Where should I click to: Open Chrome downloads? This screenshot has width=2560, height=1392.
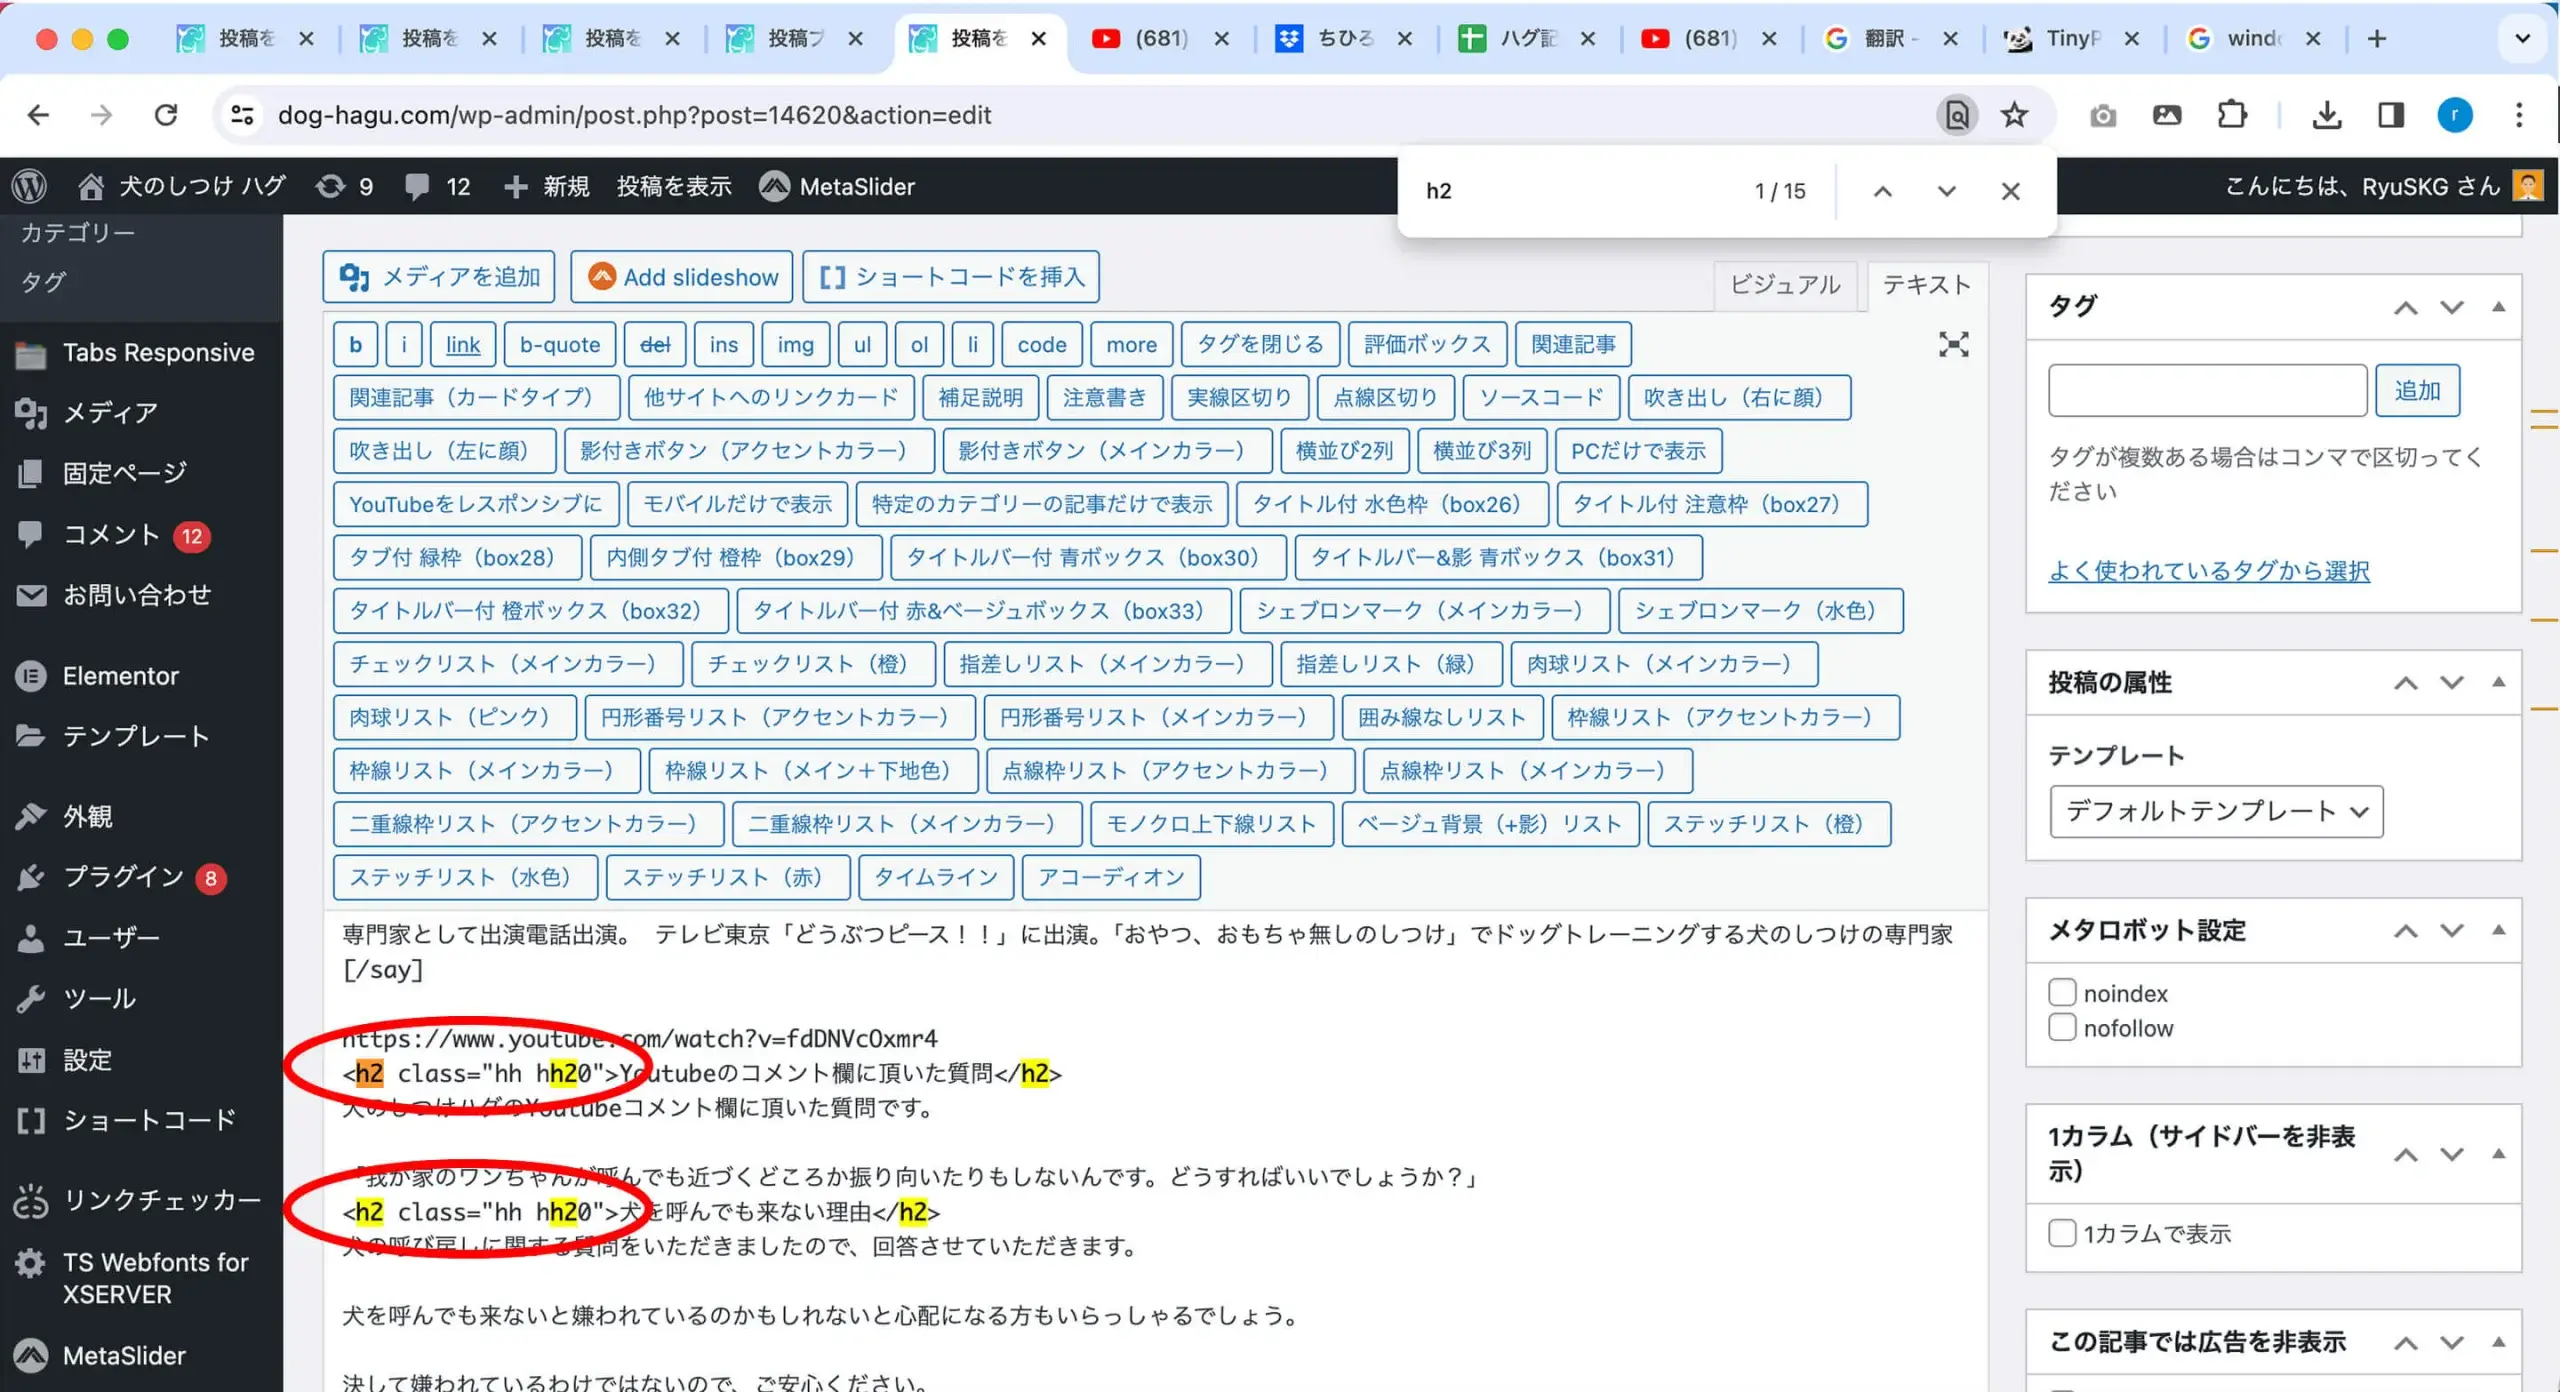point(2327,115)
